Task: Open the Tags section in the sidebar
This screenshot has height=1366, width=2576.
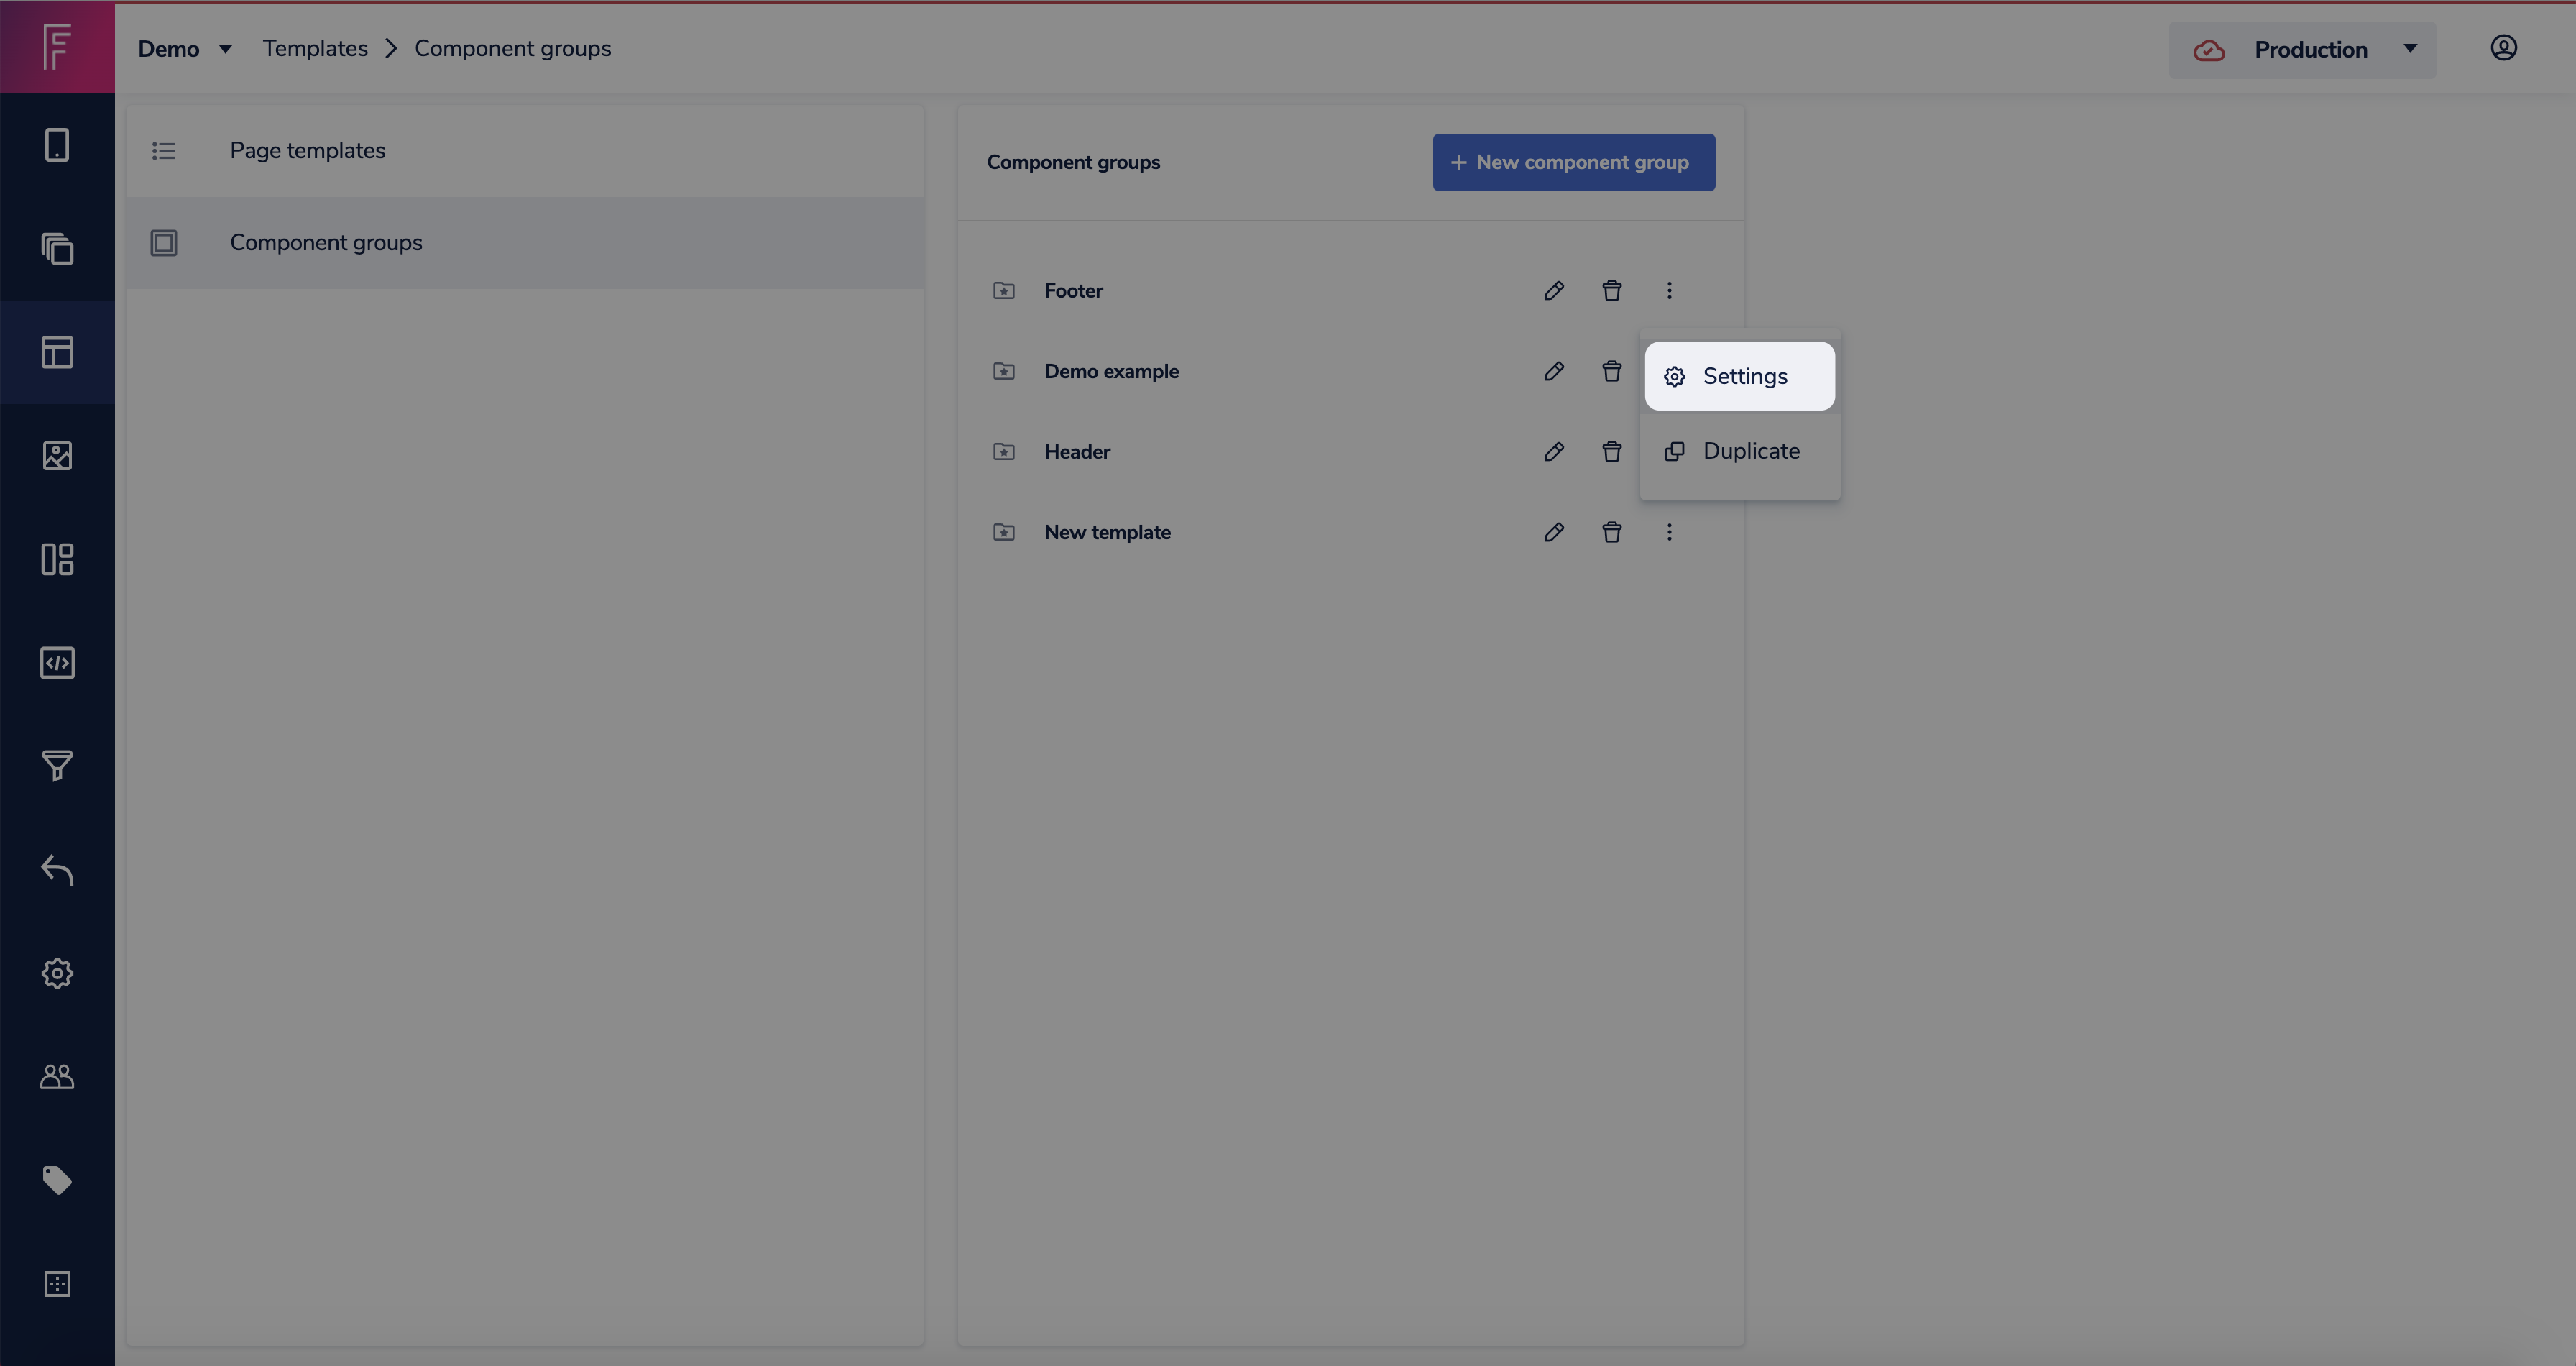Action: pyautogui.click(x=57, y=1180)
